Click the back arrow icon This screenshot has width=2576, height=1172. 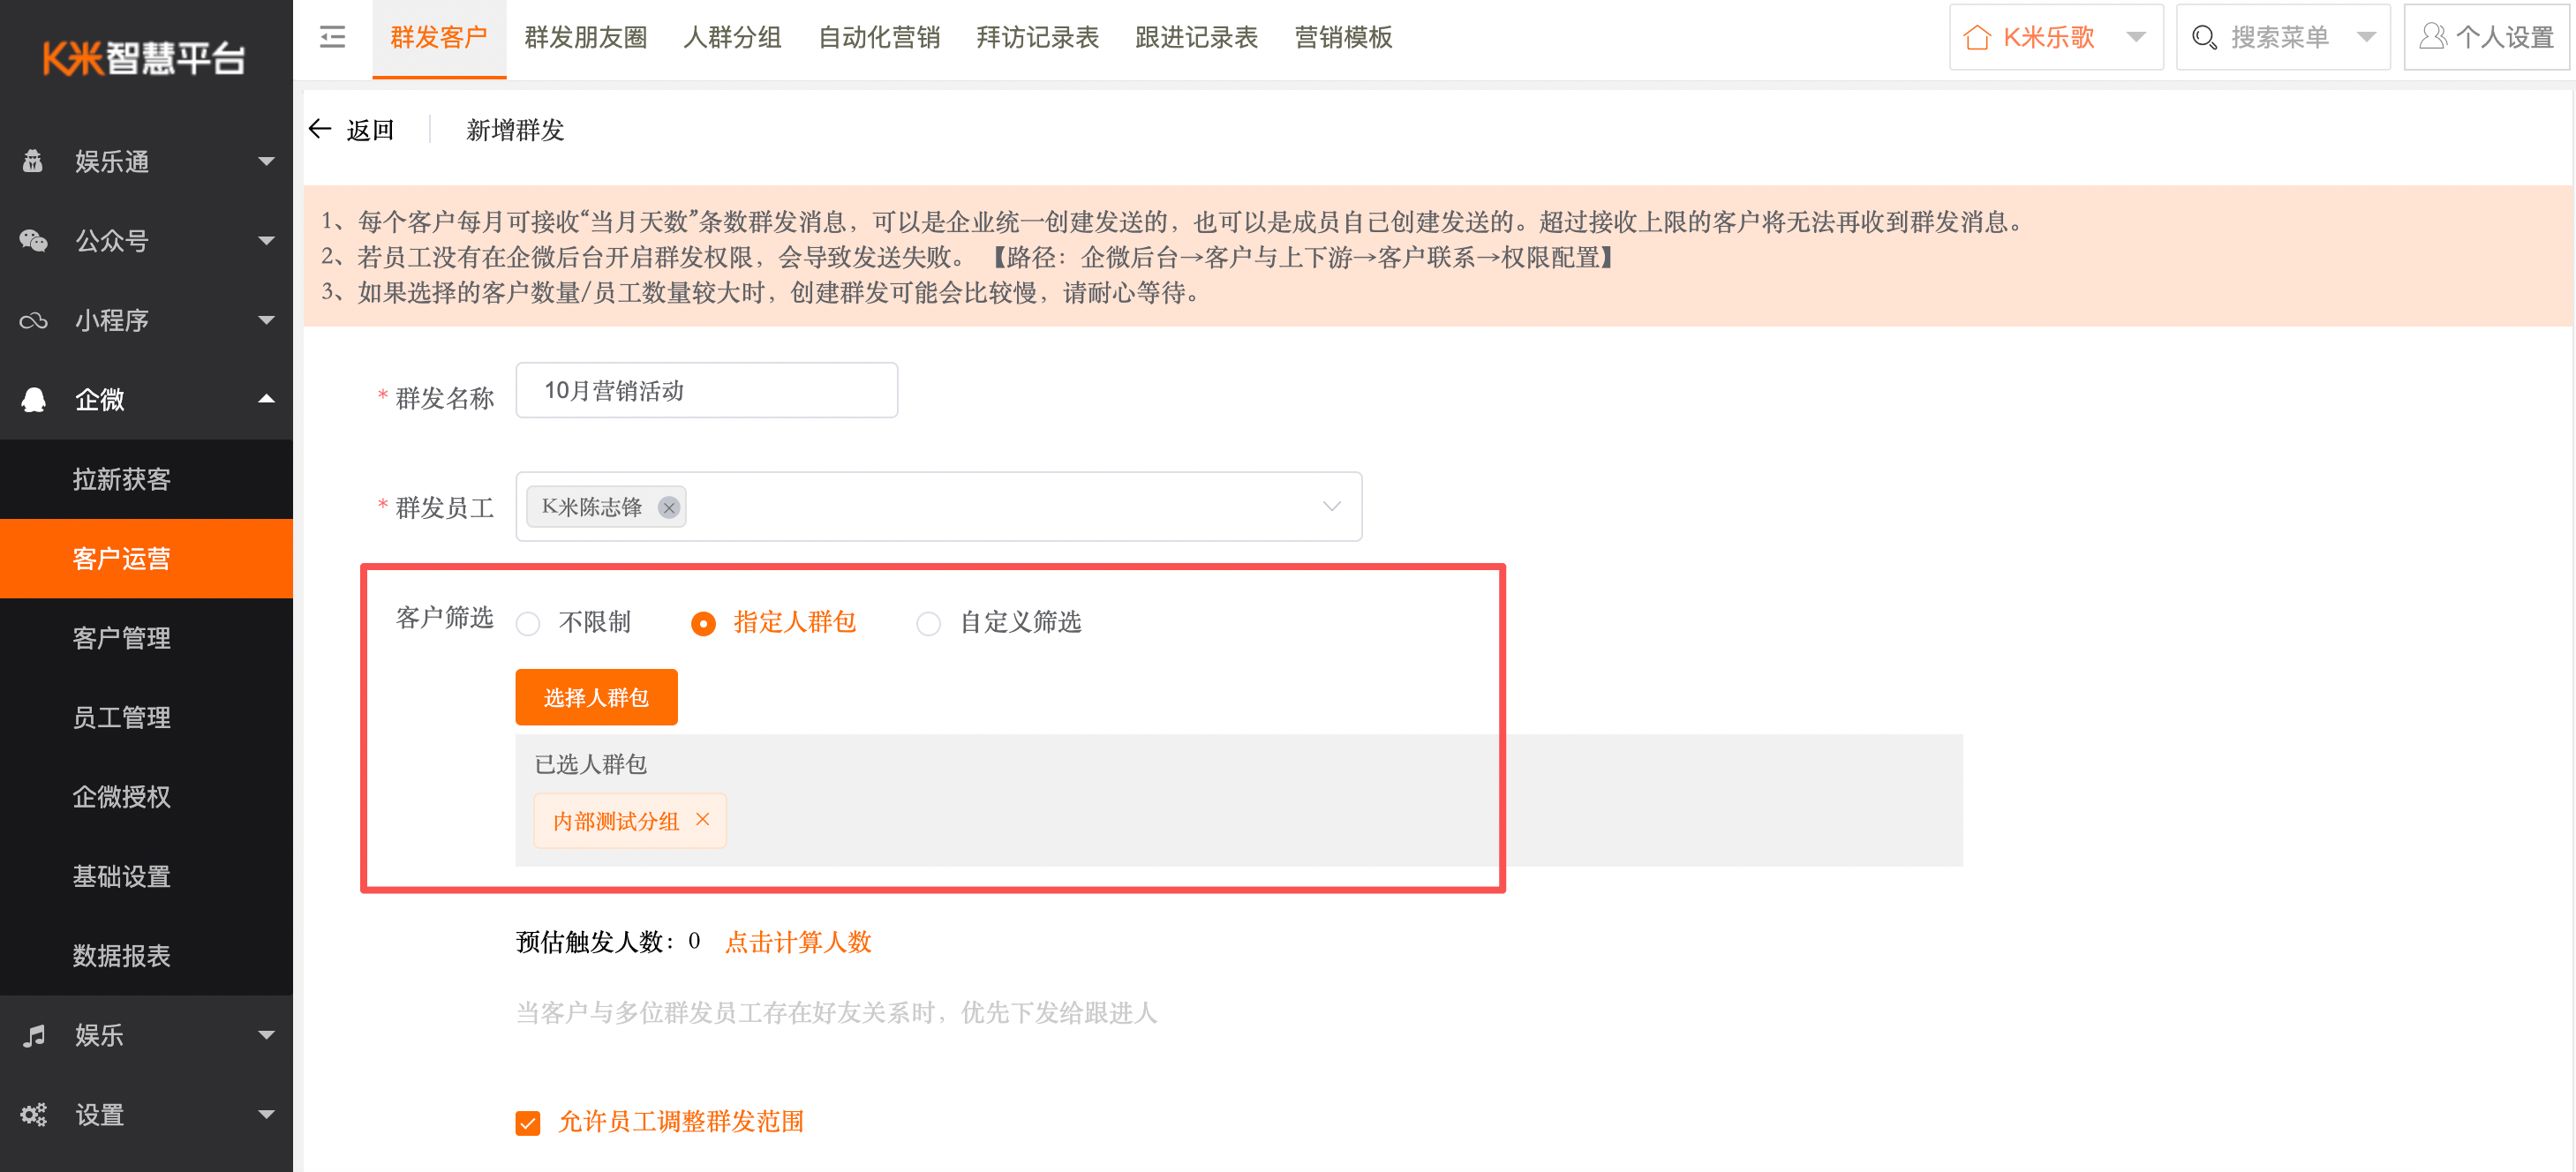(x=320, y=129)
